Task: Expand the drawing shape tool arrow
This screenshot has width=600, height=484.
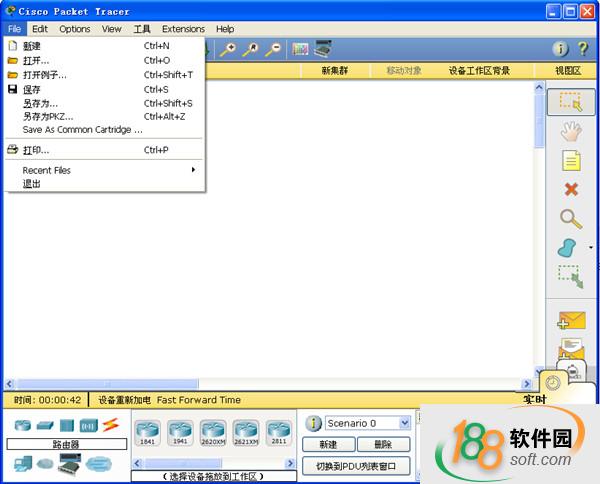Action: coord(590,248)
